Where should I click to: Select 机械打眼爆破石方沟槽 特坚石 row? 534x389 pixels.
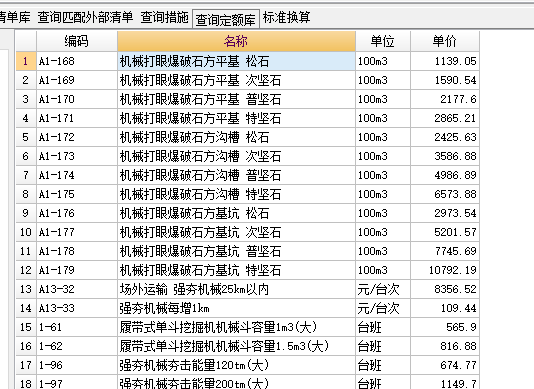tap(236, 194)
